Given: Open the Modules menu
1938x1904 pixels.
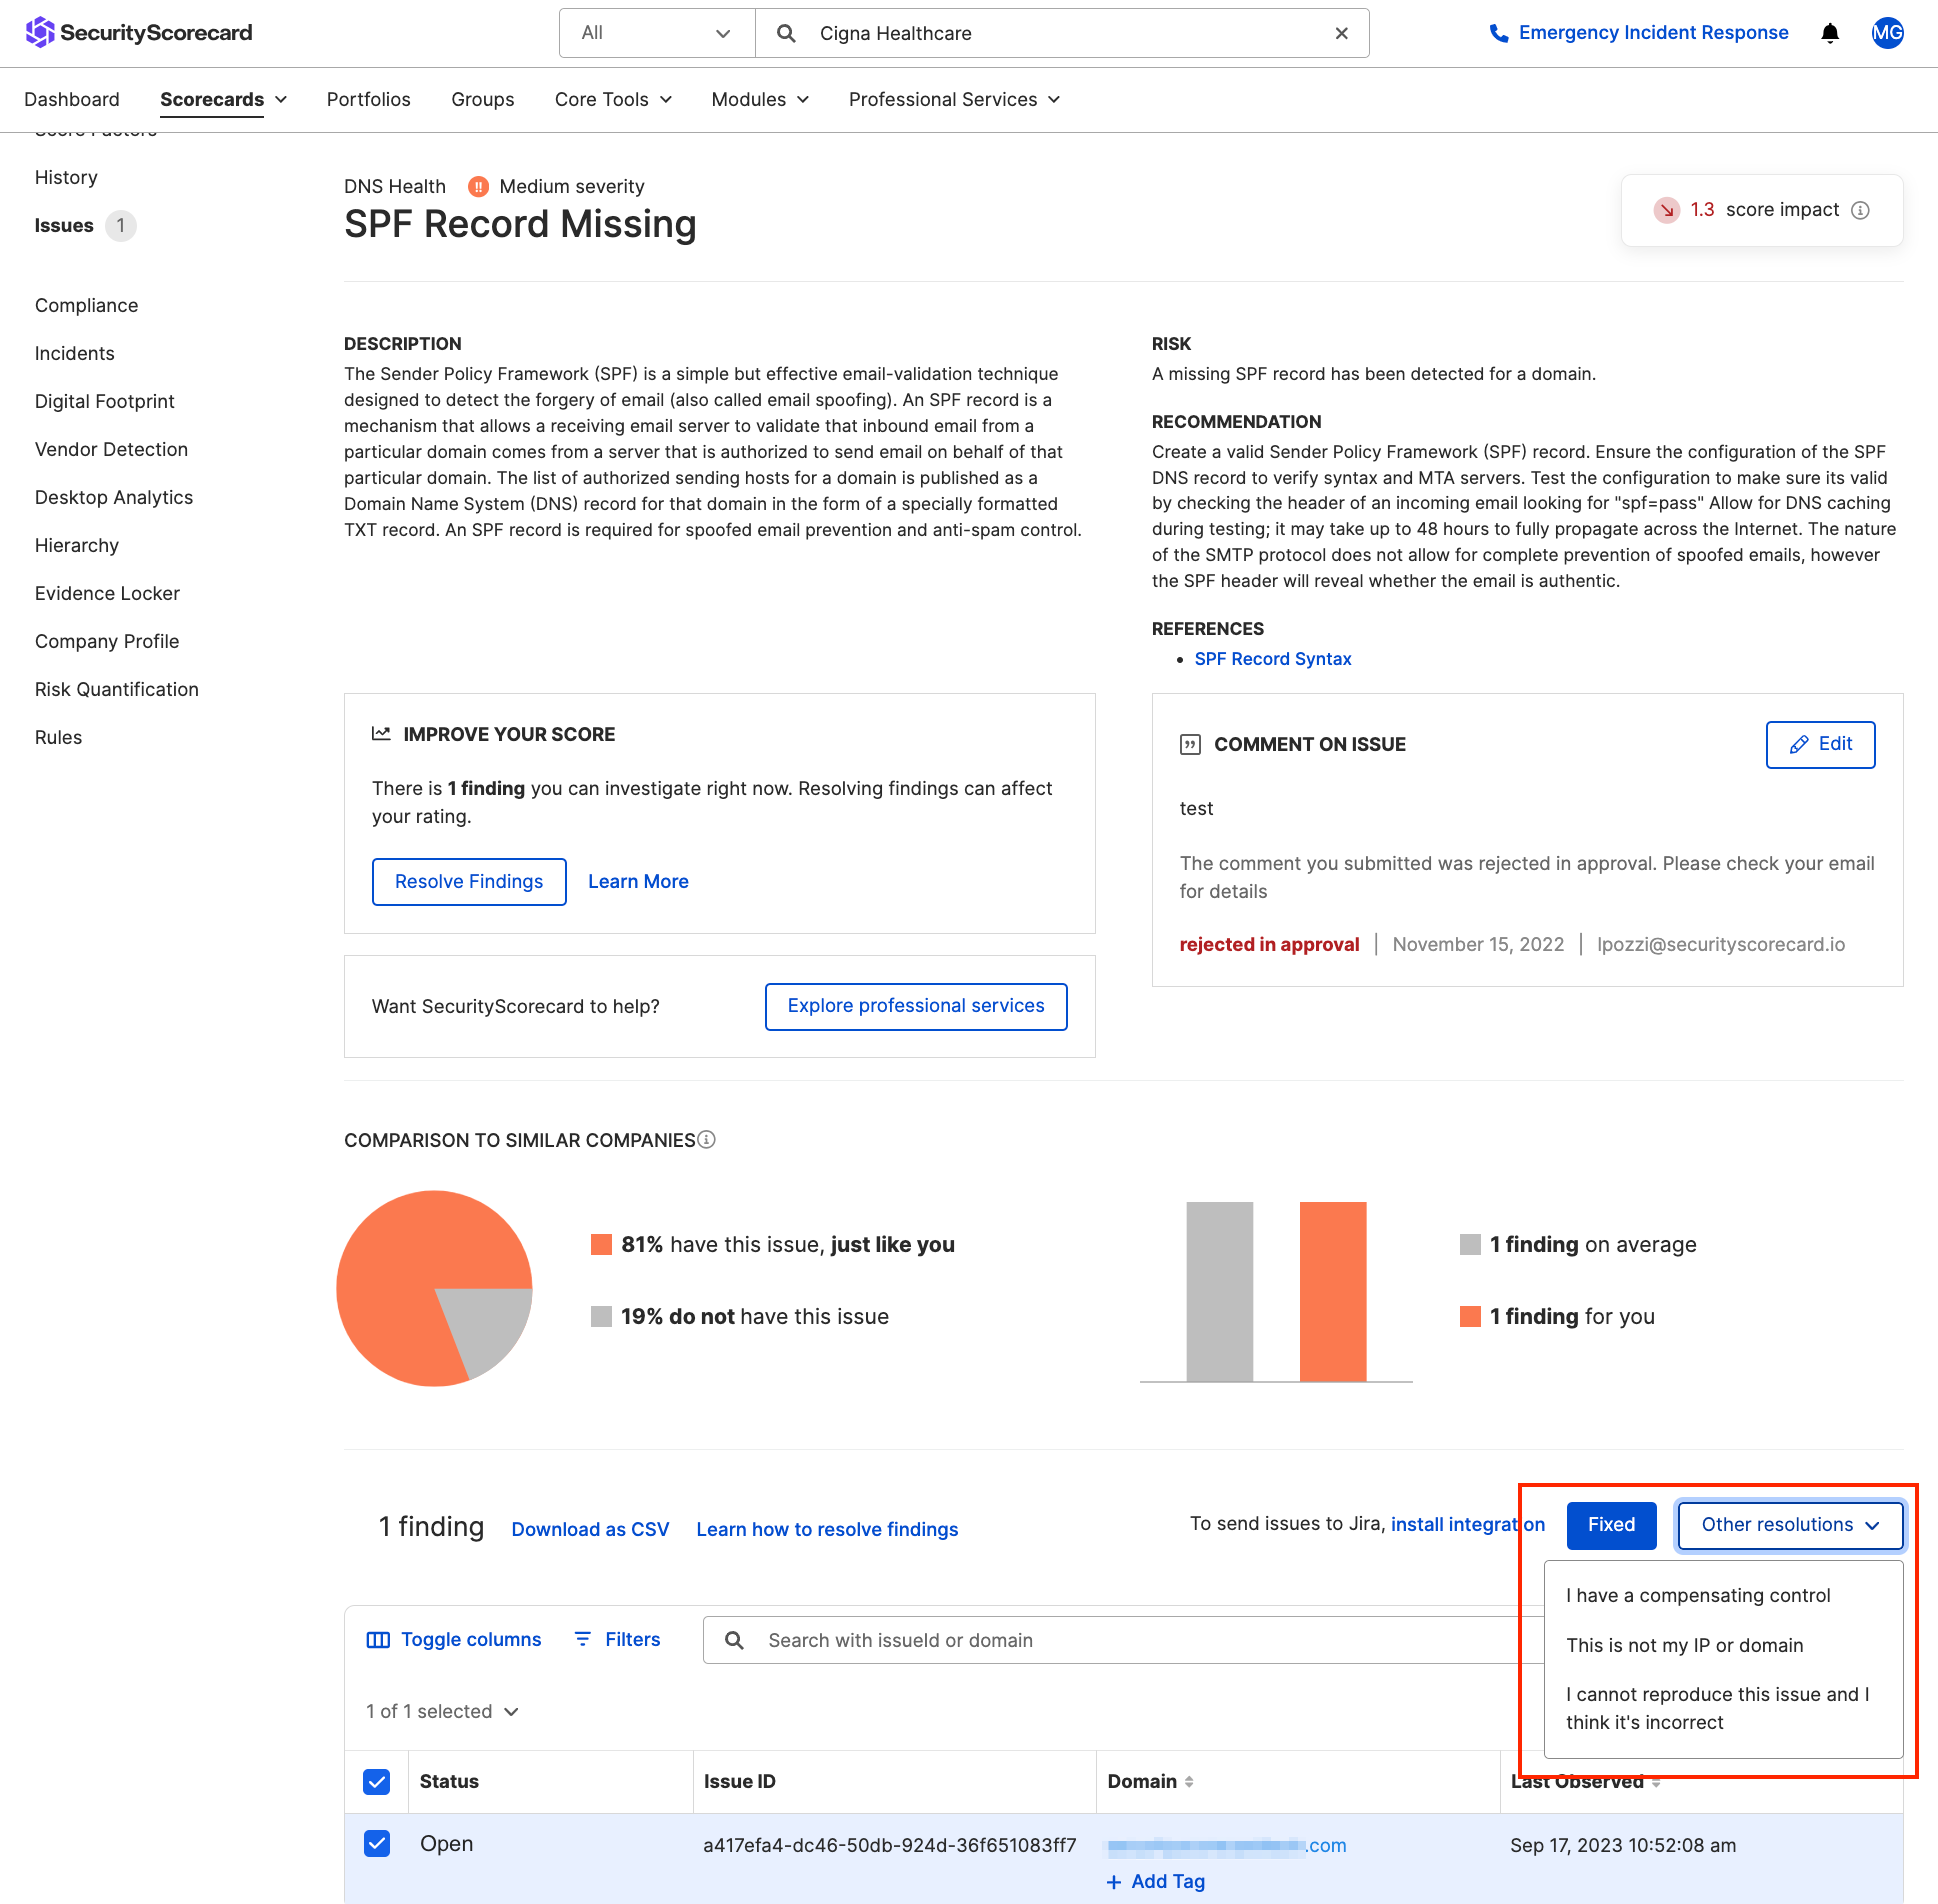Looking at the screenshot, I should tap(759, 99).
